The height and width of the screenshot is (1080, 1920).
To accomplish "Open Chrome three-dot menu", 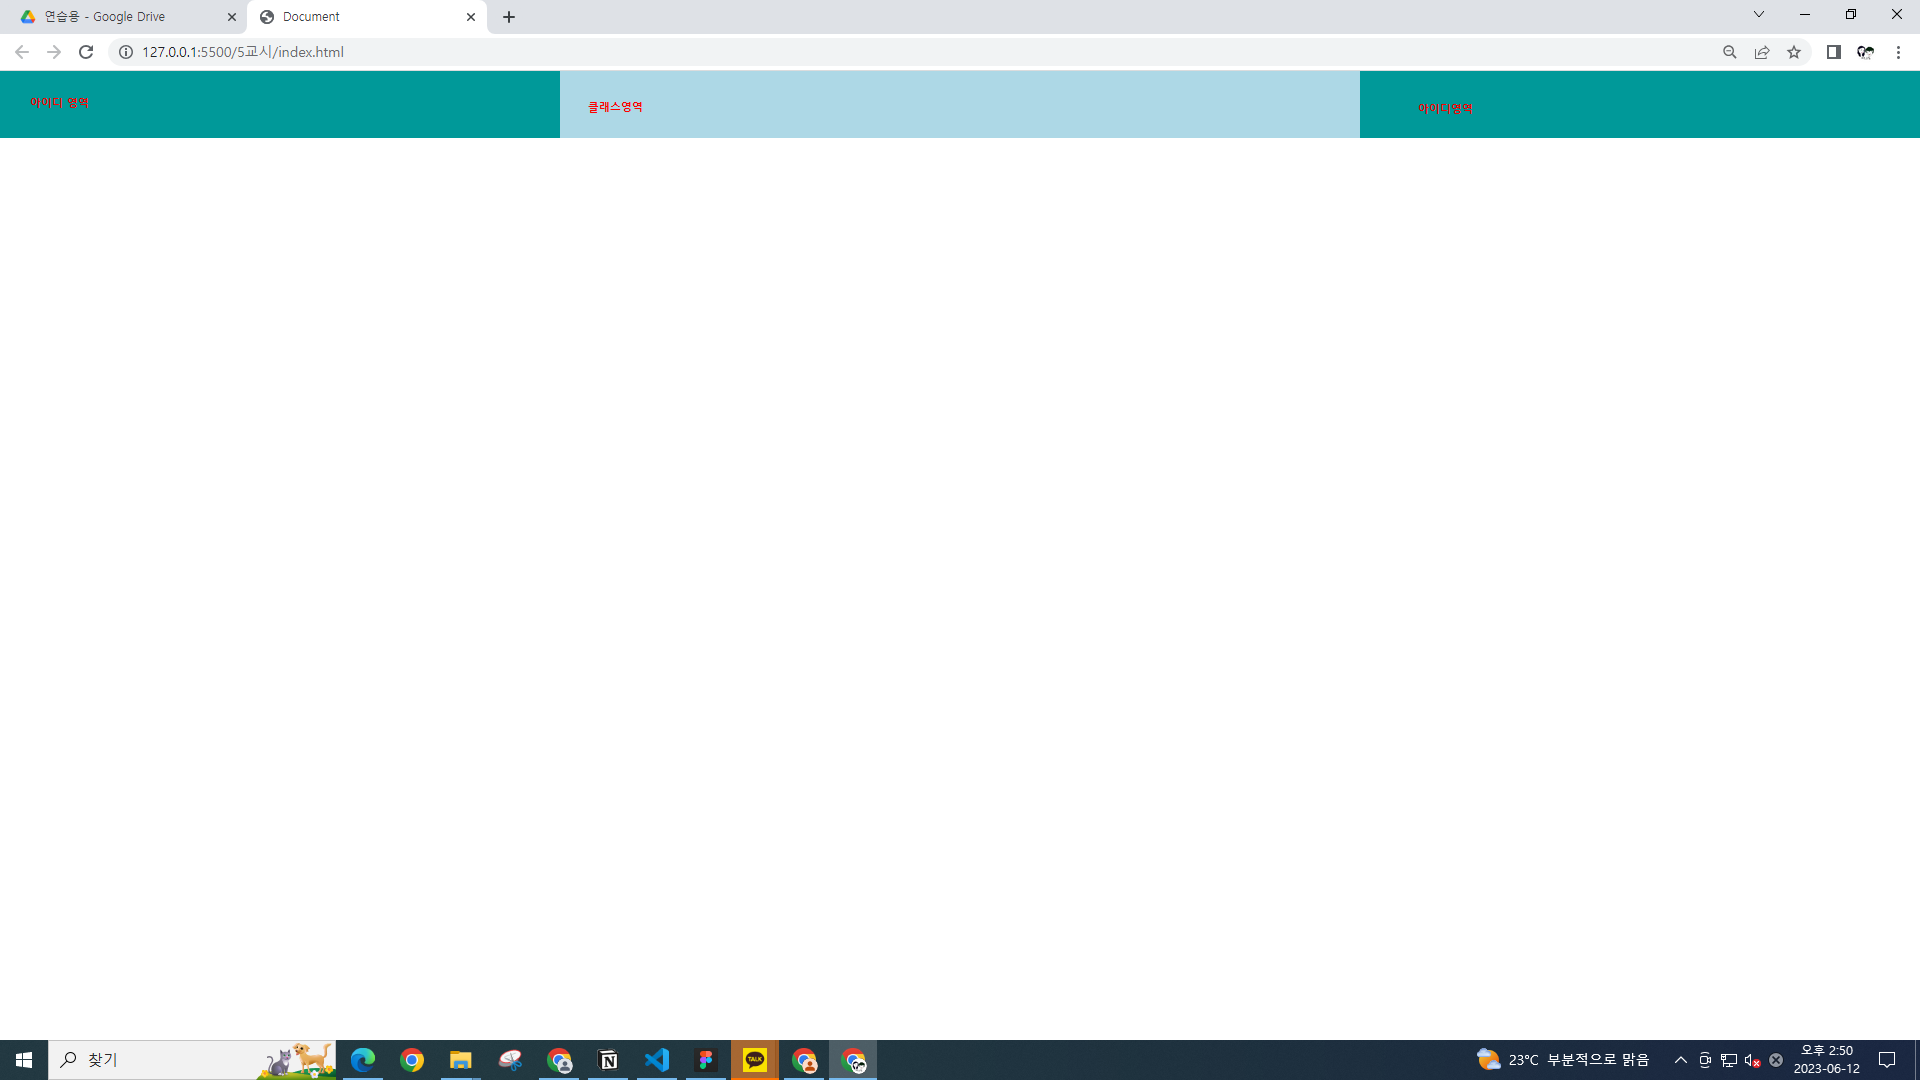I will pos(1898,52).
